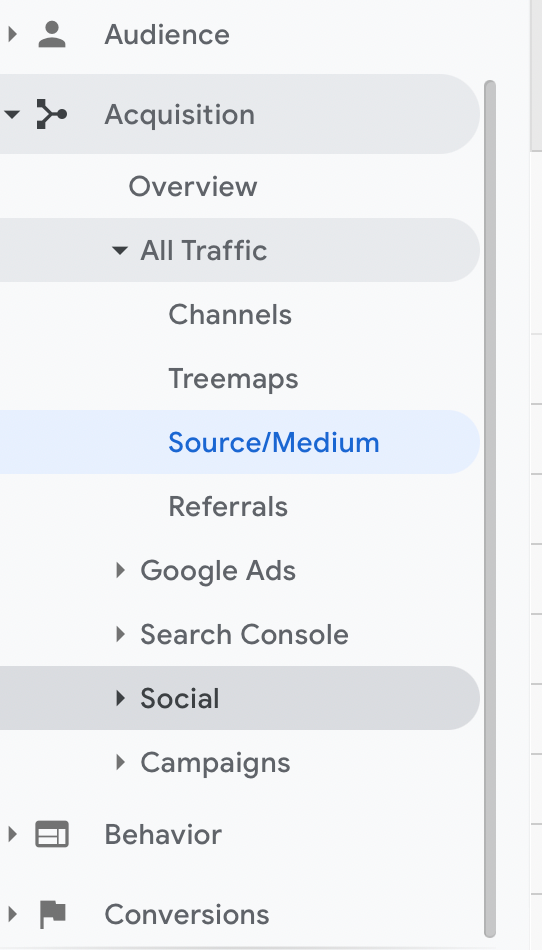
Task: Click the Social menu label
Action: click(x=180, y=698)
